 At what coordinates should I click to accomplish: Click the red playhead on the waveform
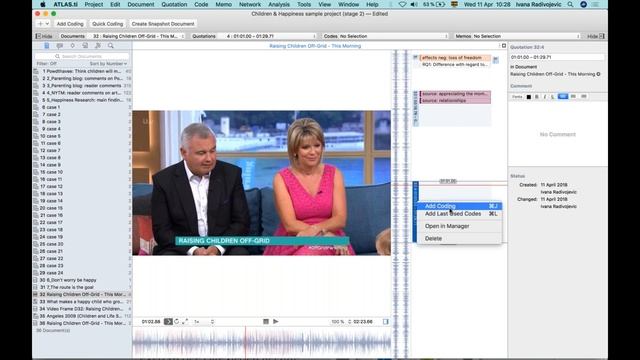tap(245, 342)
